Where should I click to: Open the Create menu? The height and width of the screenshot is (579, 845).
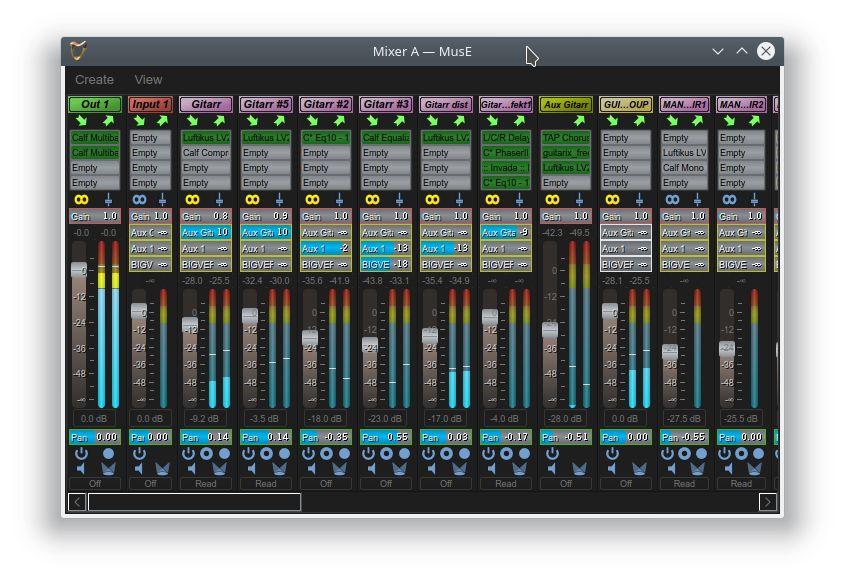pos(94,79)
